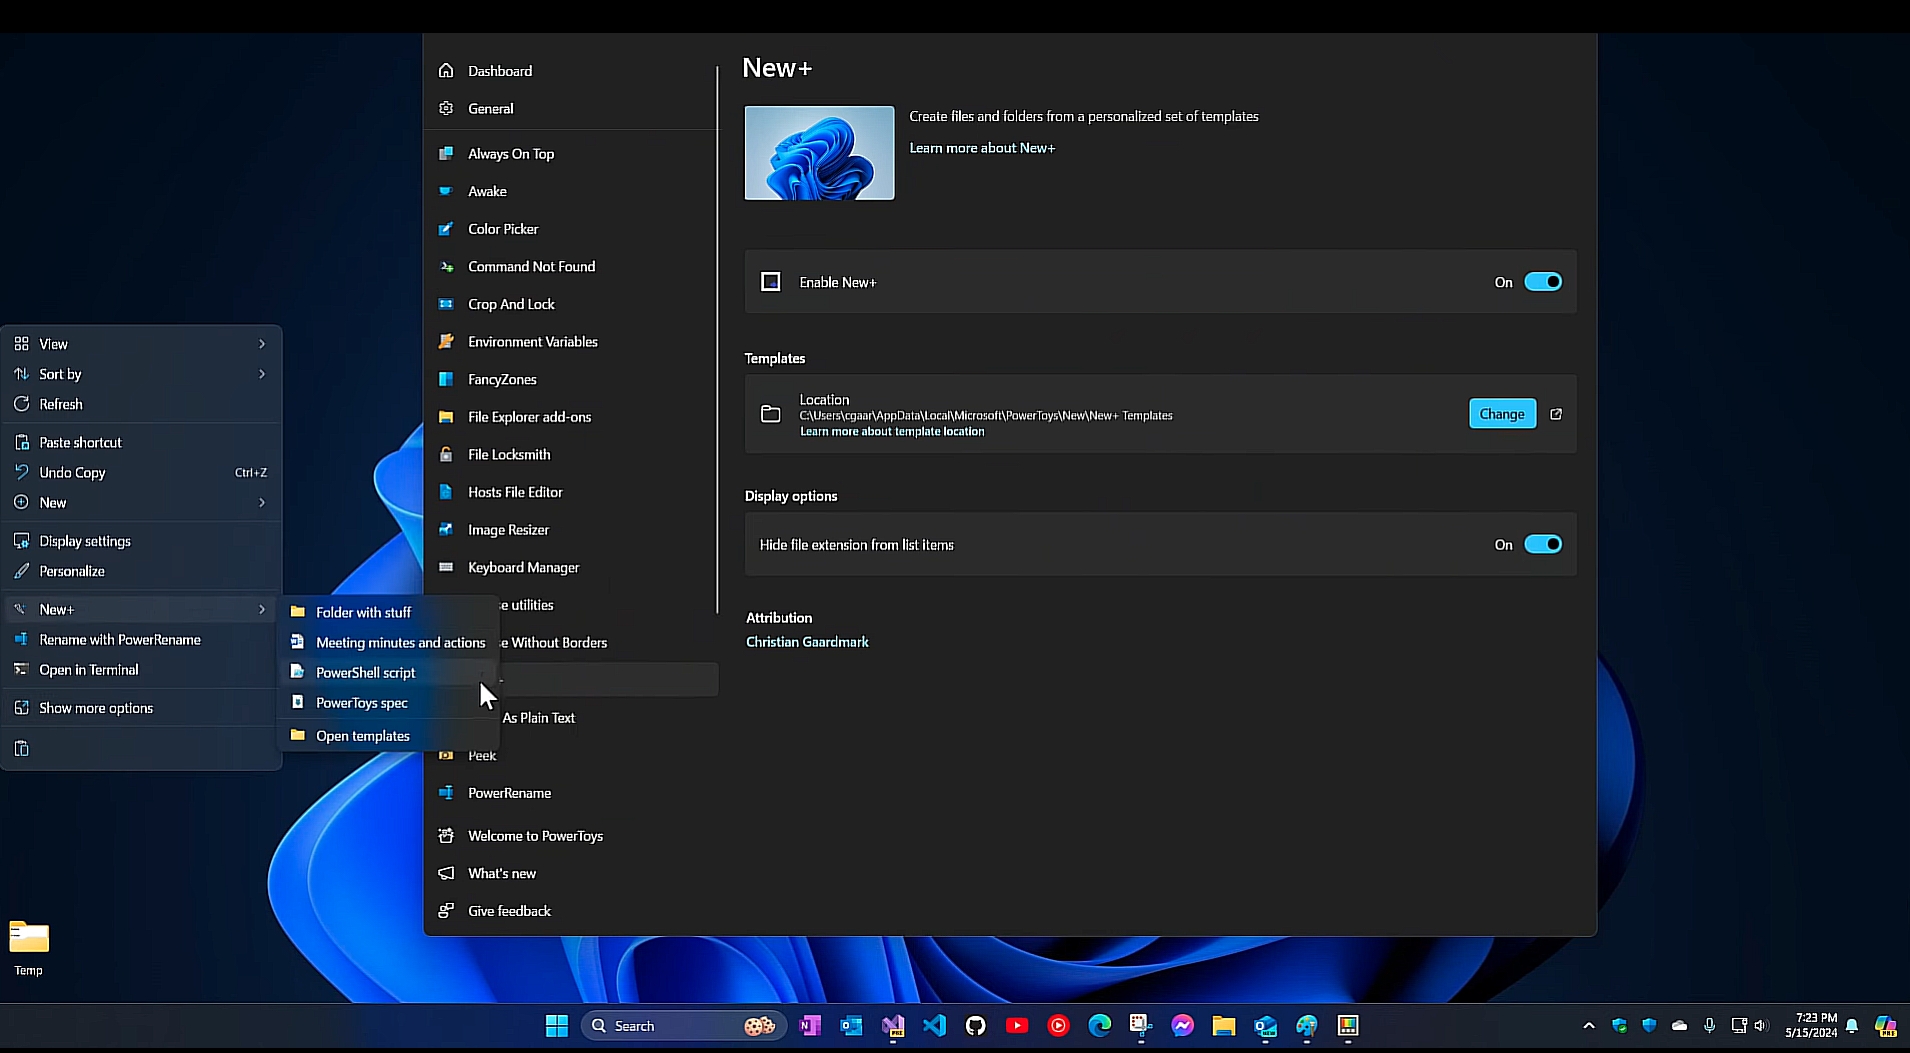Select the Image Resizer module icon
This screenshot has height=1053, width=1910.
[446, 530]
